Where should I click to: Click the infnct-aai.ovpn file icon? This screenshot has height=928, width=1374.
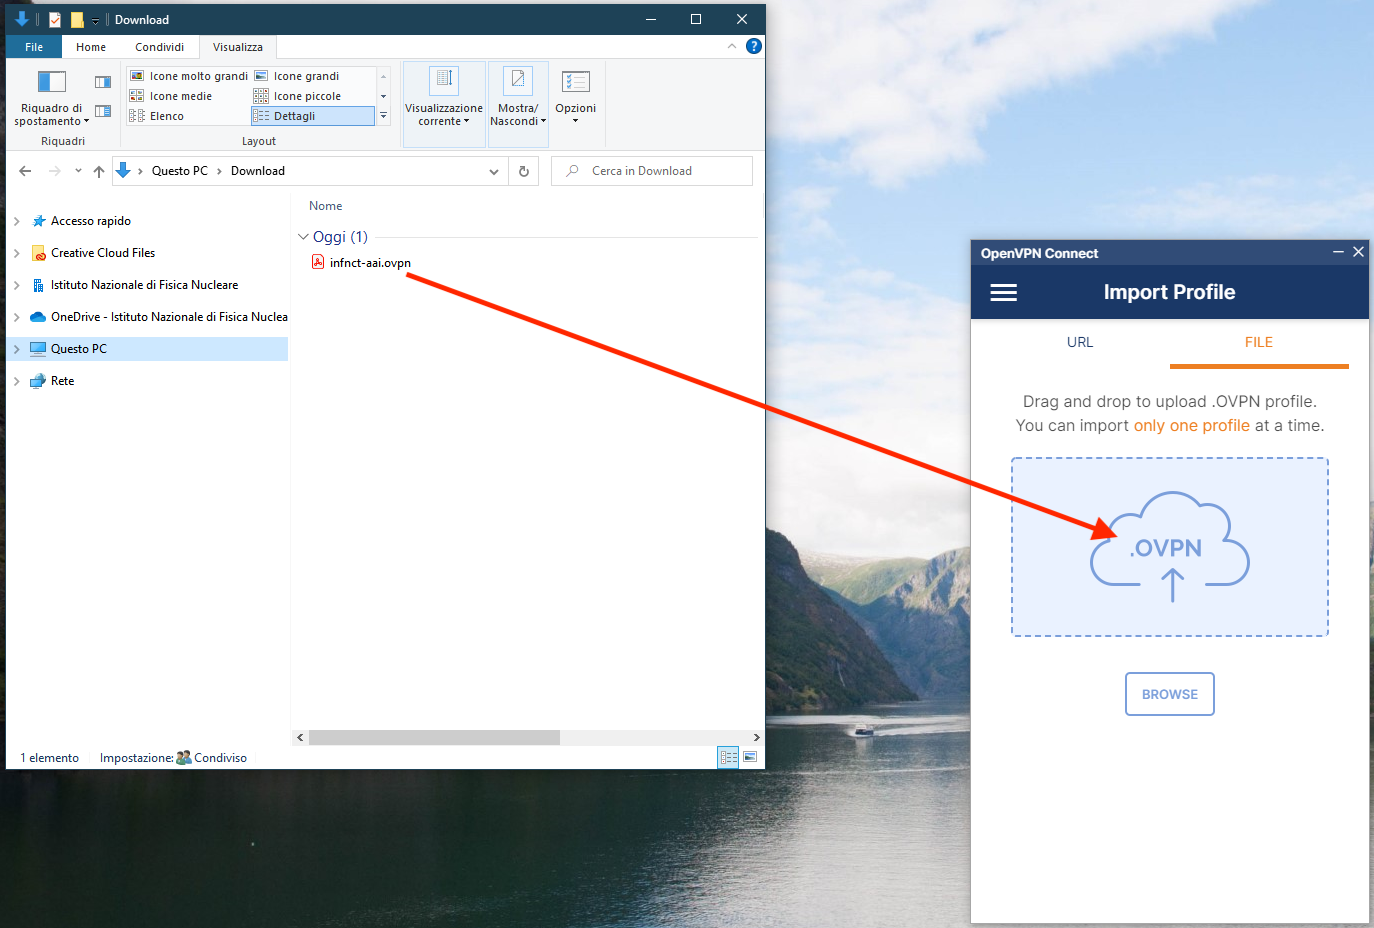[x=318, y=262]
